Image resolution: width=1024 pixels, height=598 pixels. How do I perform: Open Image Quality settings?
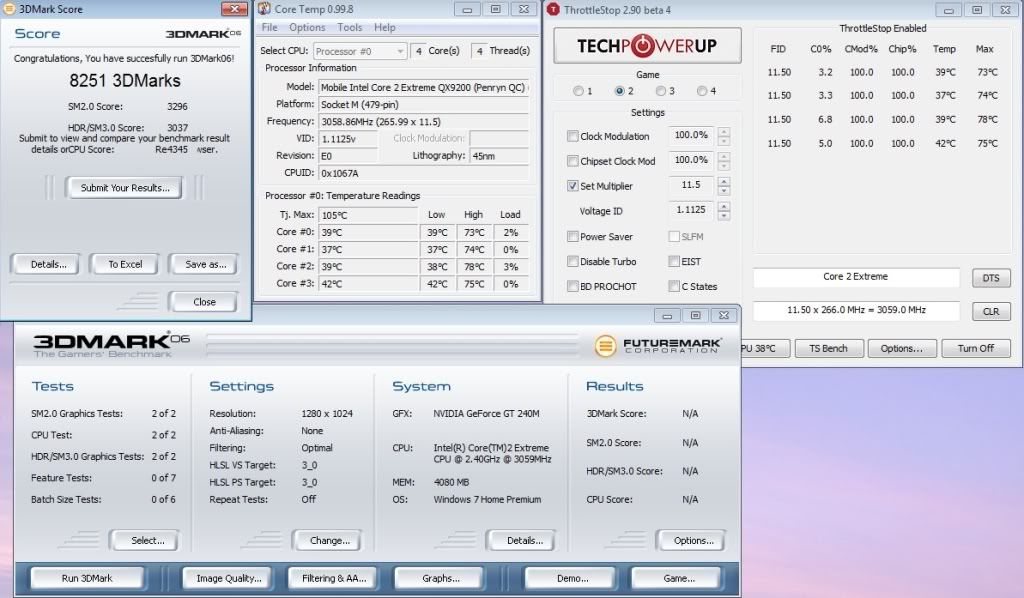[x=229, y=578]
